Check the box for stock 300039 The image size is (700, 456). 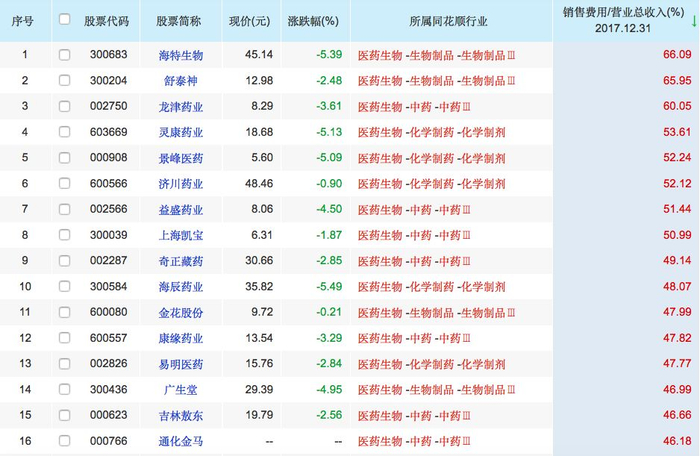[x=65, y=235]
